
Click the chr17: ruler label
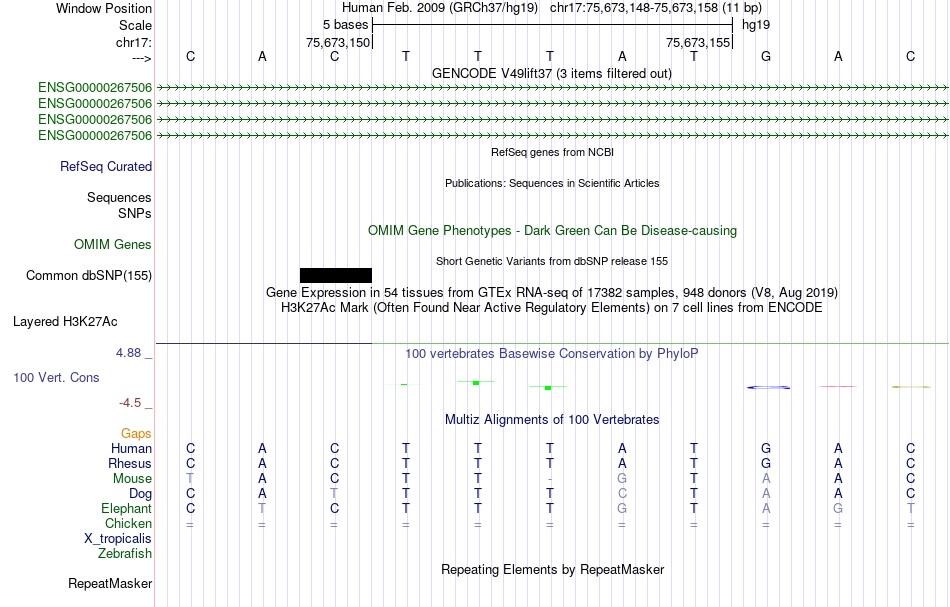[x=134, y=42]
